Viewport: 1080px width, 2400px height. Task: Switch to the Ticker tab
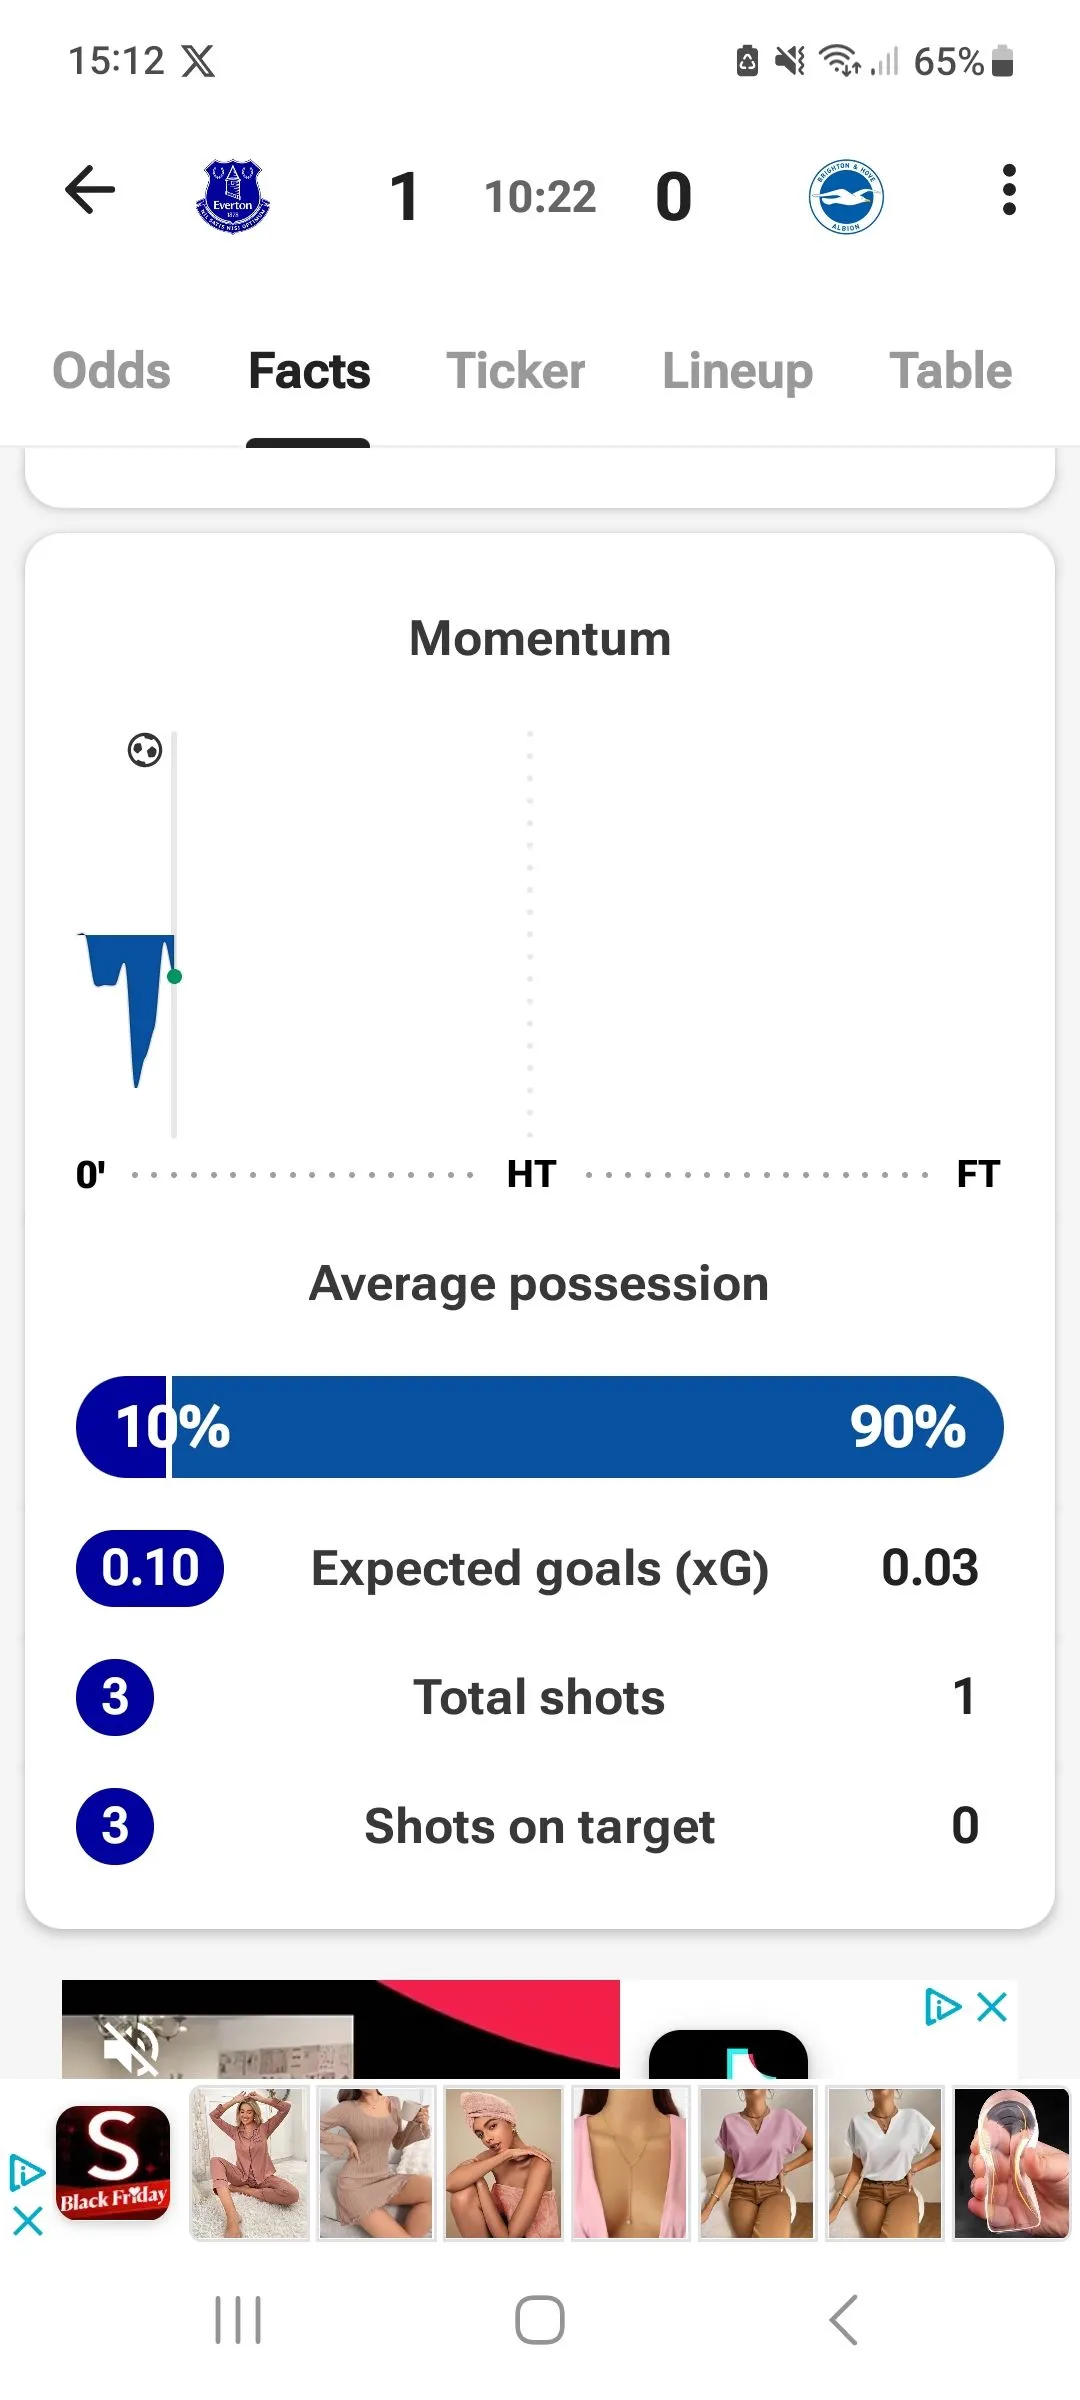pos(515,371)
